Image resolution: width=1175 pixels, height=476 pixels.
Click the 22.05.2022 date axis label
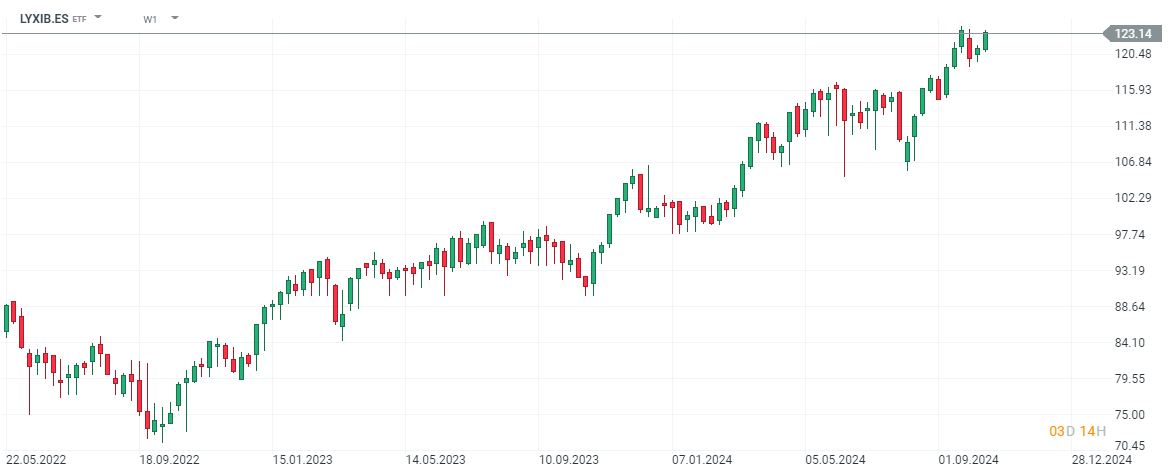[x=32, y=460]
